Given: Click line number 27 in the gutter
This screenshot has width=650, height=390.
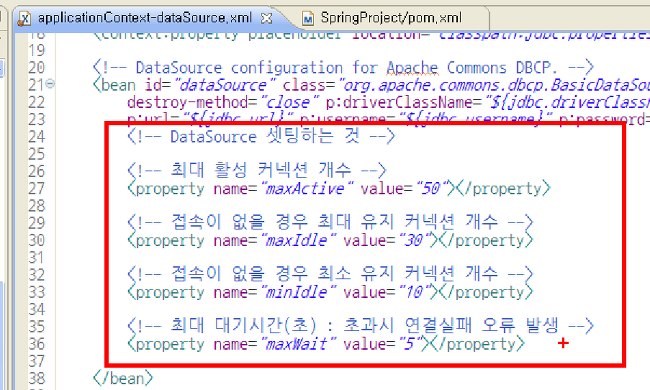Looking at the screenshot, I should click(36, 189).
